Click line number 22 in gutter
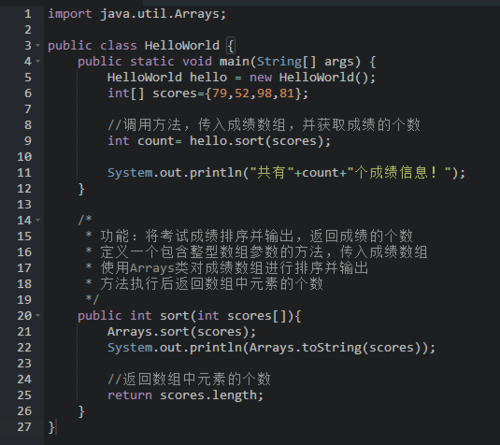This screenshot has width=500, height=445. pyautogui.click(x=24, y=347)
